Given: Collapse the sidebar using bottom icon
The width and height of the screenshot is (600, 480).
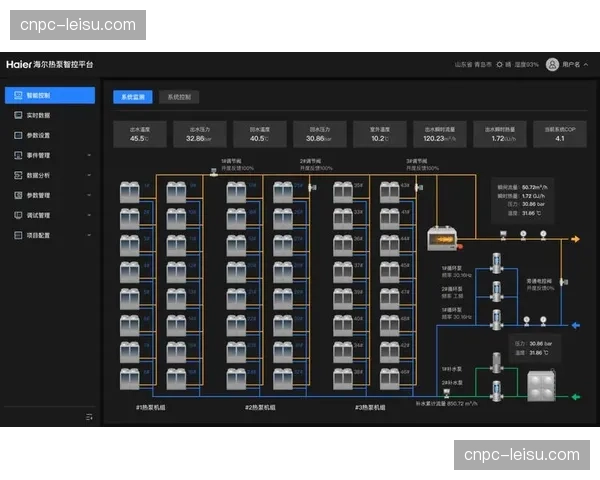Looking at the screenshot, I should coord(89,416).
